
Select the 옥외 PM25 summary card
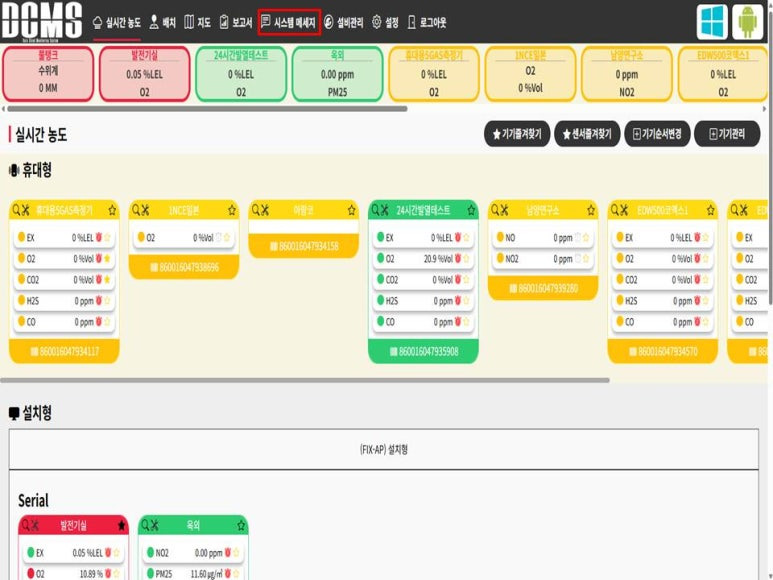click(x=337, y=74)
